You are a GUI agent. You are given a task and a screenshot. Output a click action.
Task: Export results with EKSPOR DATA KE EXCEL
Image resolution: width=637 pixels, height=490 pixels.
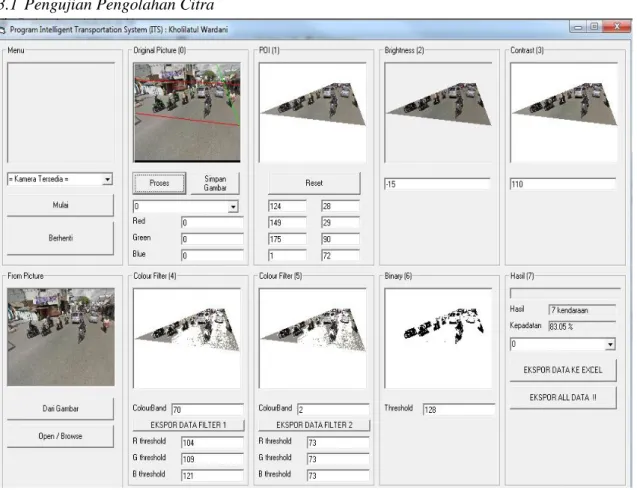click(563, 370)
